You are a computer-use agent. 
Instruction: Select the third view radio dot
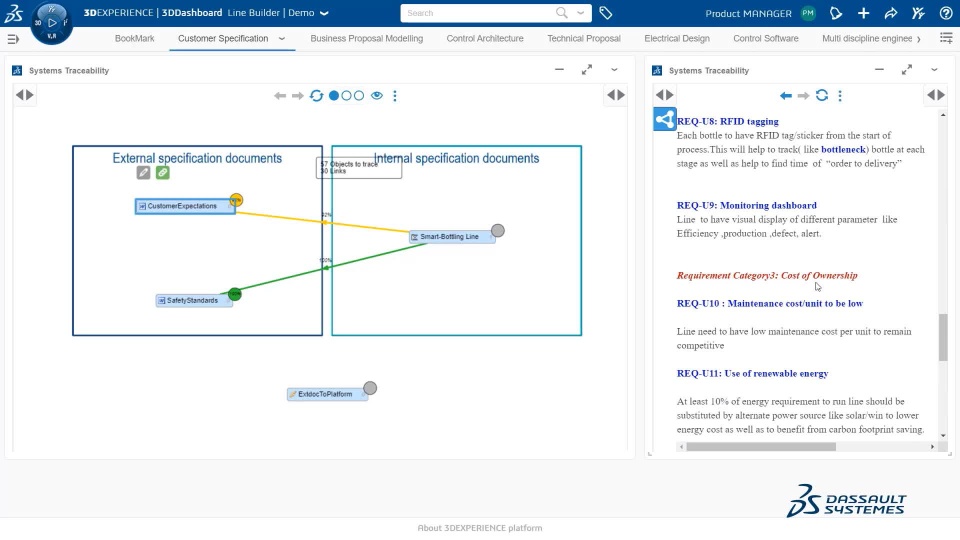coord(359,96)
